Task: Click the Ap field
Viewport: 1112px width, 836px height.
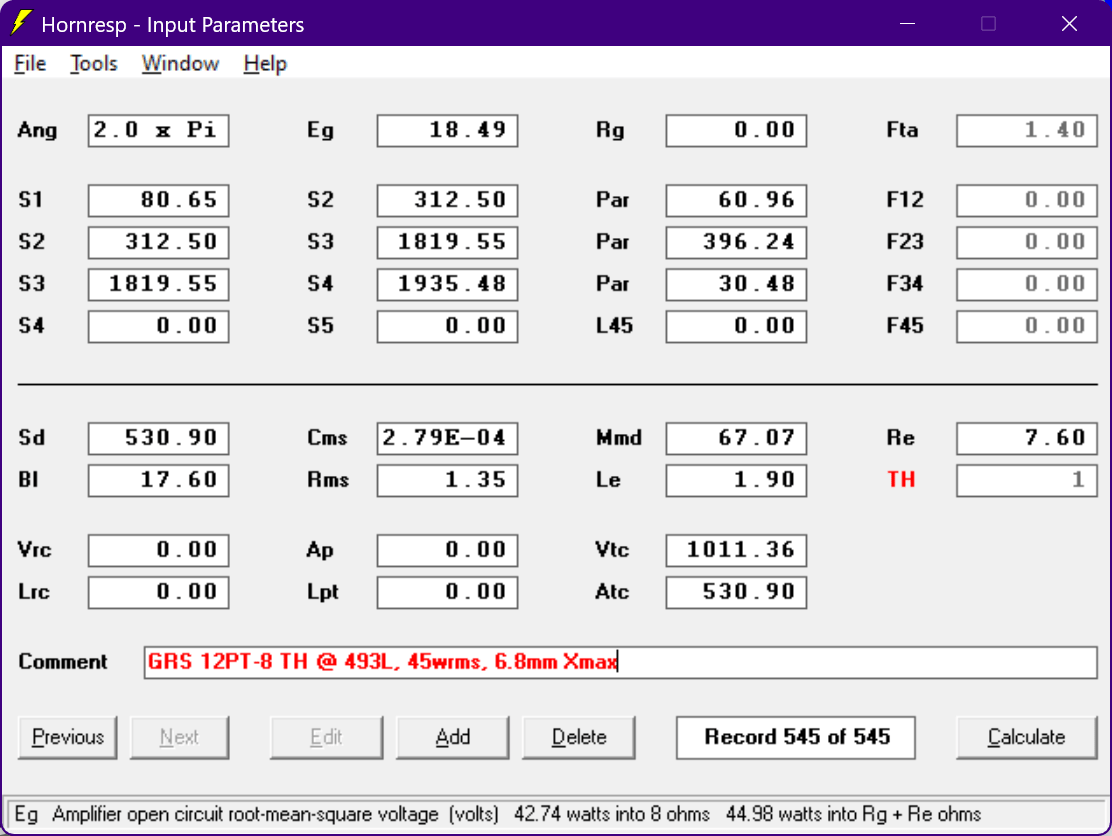Action: [447, 550]
